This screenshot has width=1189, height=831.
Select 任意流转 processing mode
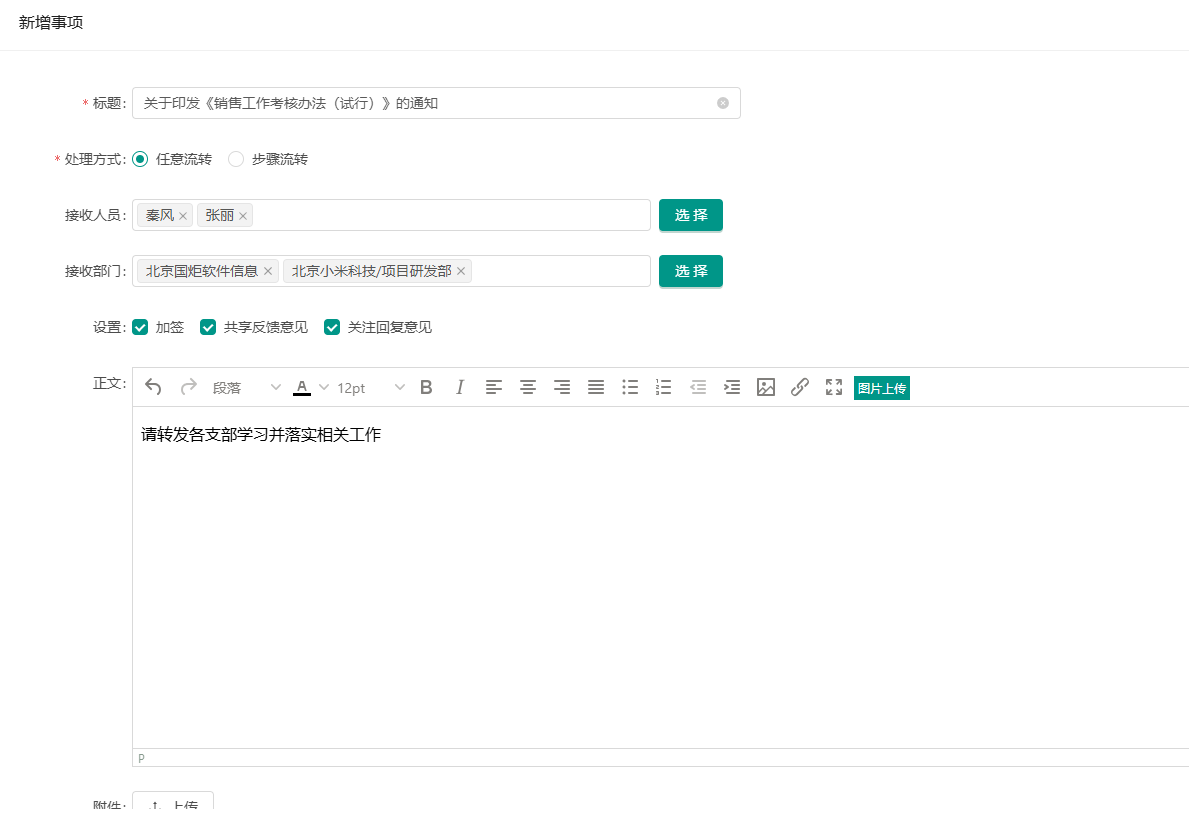[x=140, y=159]
